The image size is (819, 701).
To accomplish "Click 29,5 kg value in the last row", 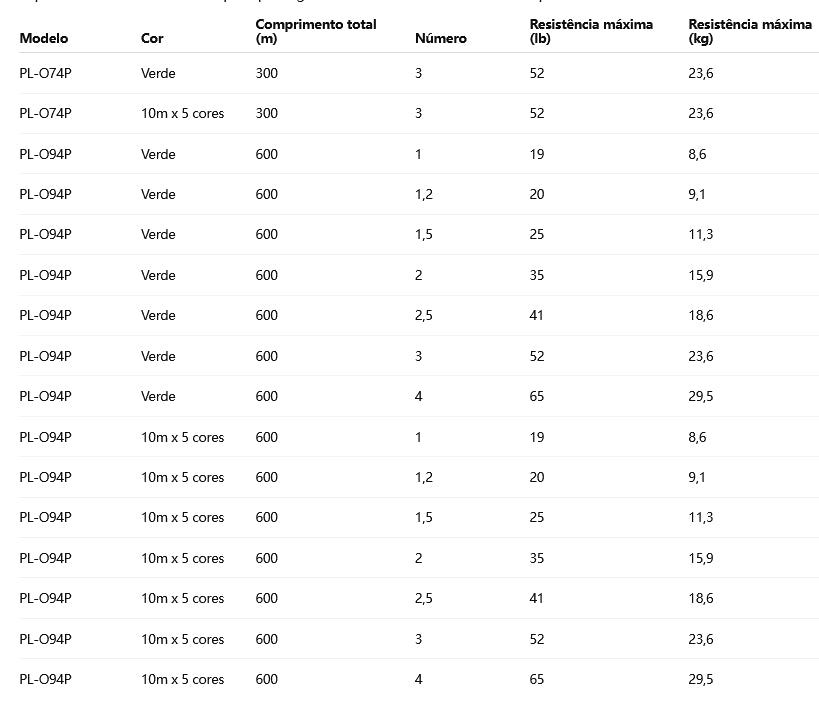I will point(700,680).
